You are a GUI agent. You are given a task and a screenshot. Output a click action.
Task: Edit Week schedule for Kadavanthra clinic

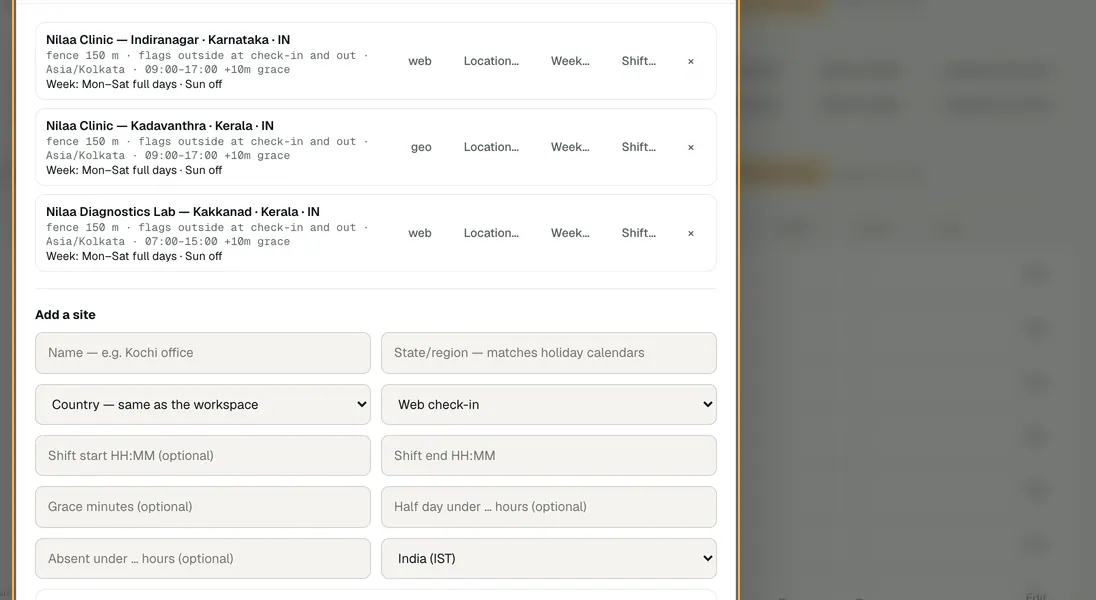point(570,147)
